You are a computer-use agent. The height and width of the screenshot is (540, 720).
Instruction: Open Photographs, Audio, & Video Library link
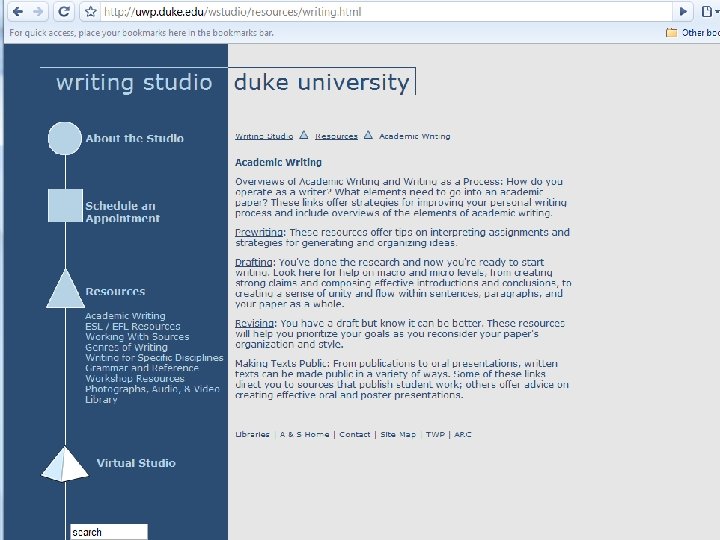pos(152,394)
